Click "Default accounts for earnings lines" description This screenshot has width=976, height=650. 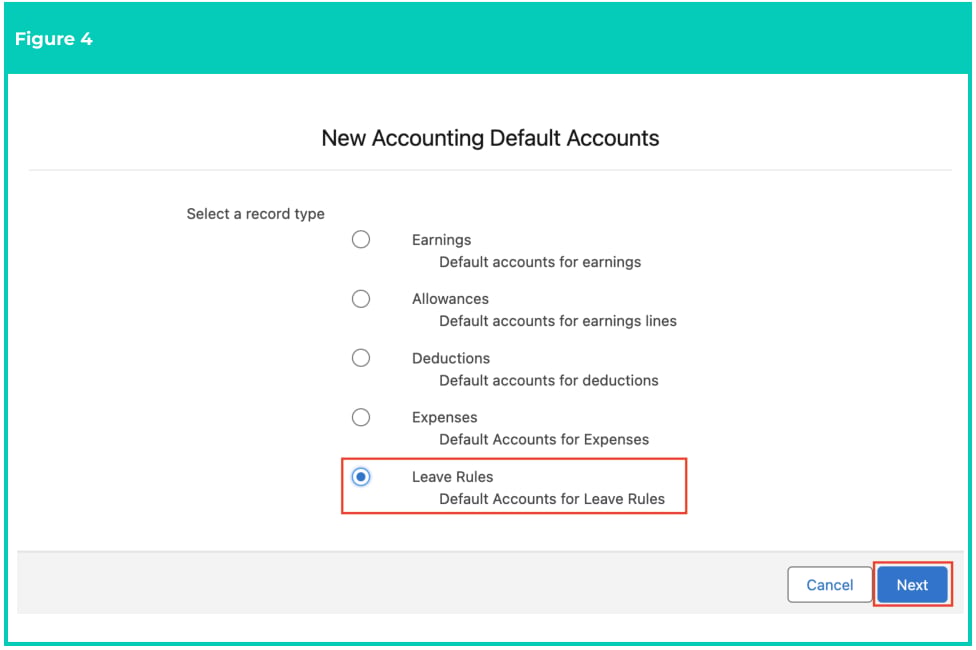click(x=558, y=321)
